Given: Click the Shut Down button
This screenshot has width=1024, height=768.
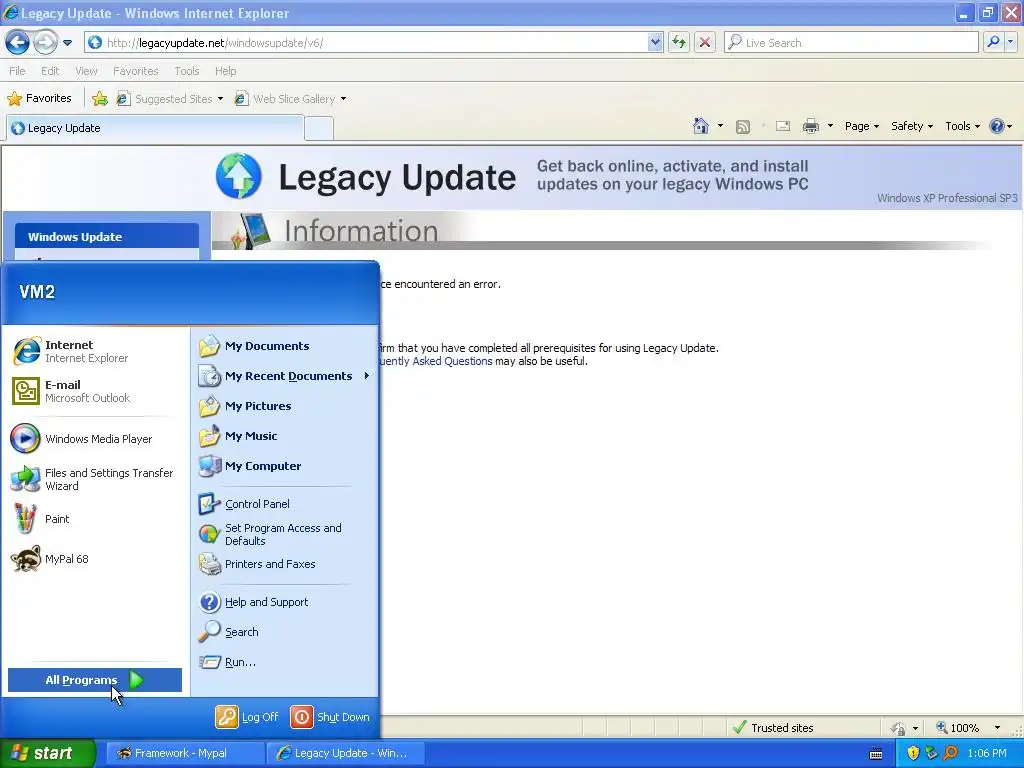Looking at the screenshot, I should 330,717.
